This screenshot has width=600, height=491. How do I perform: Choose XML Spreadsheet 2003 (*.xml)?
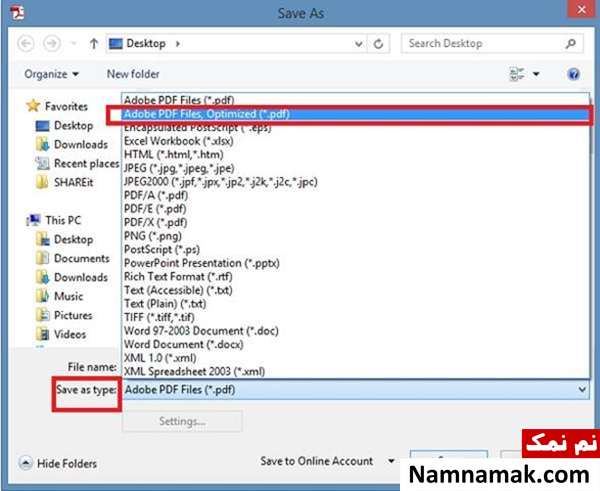(355, 372)
